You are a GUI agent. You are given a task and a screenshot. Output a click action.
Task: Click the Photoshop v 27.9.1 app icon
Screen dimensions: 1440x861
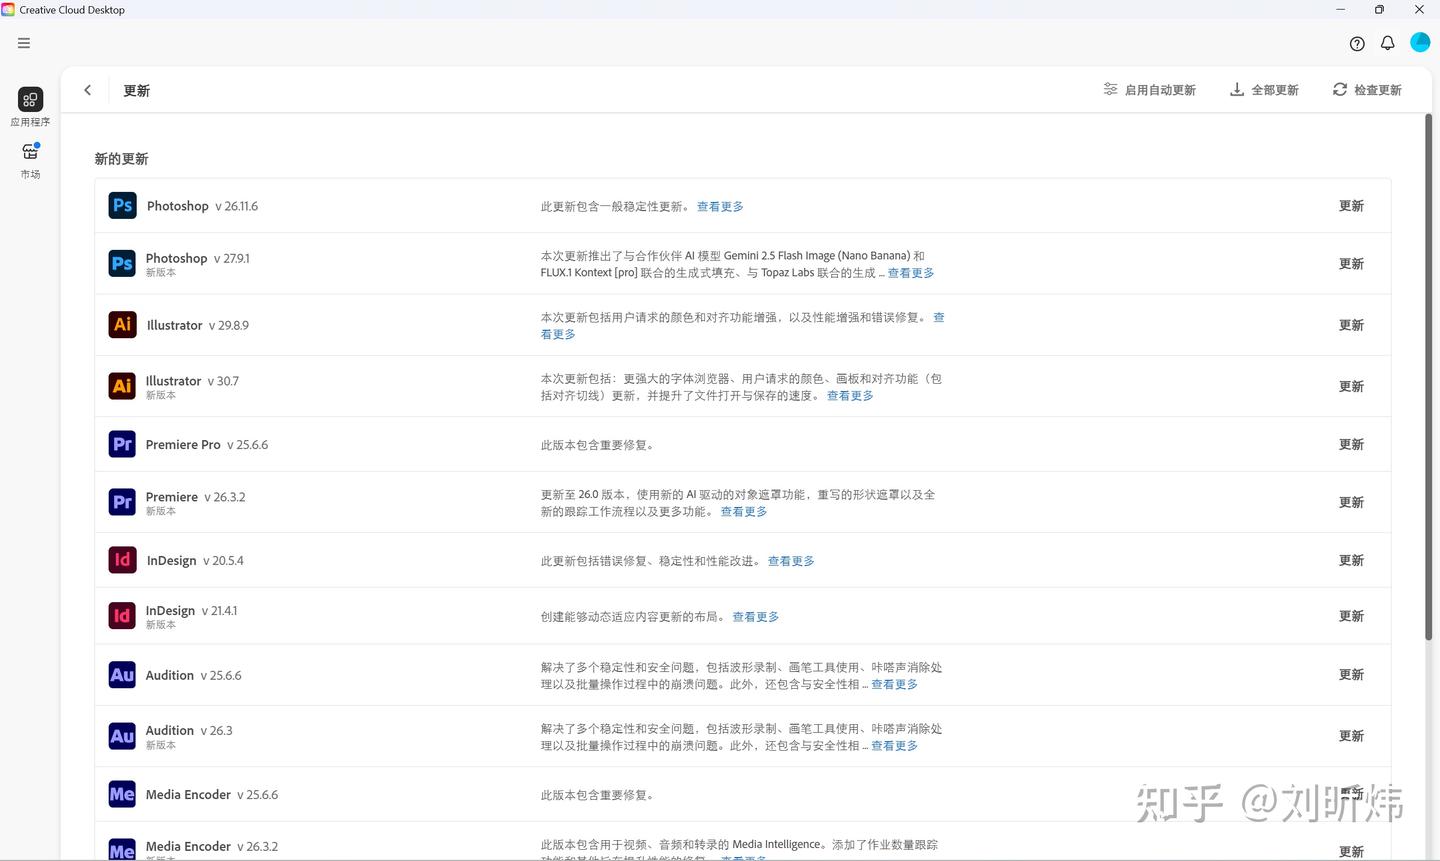122,264
